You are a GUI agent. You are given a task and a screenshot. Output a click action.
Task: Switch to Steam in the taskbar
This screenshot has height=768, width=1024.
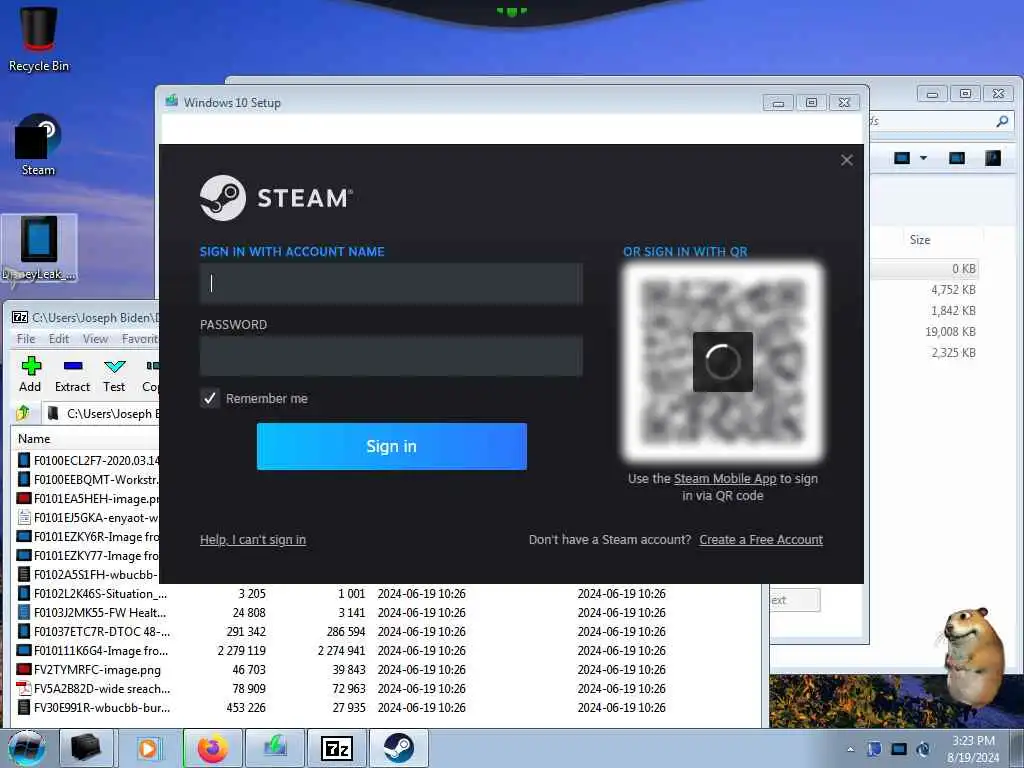(398, 748)
